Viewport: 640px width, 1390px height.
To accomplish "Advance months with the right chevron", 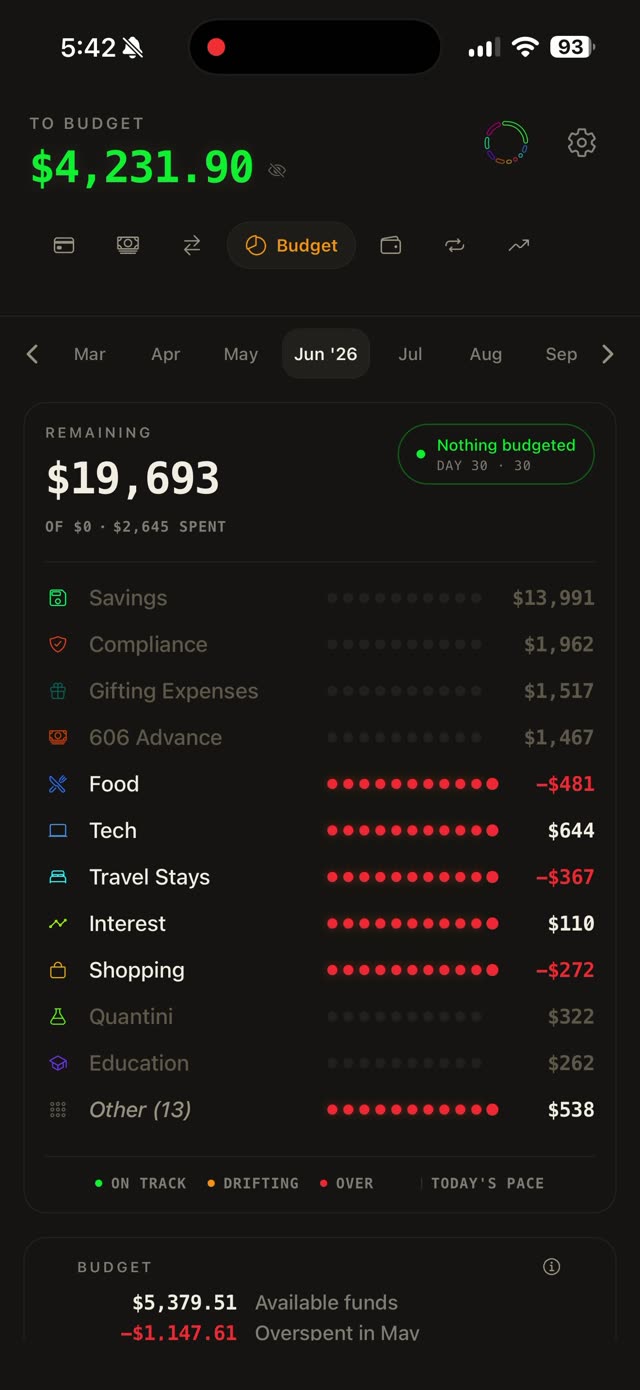I will coord(607,354).
